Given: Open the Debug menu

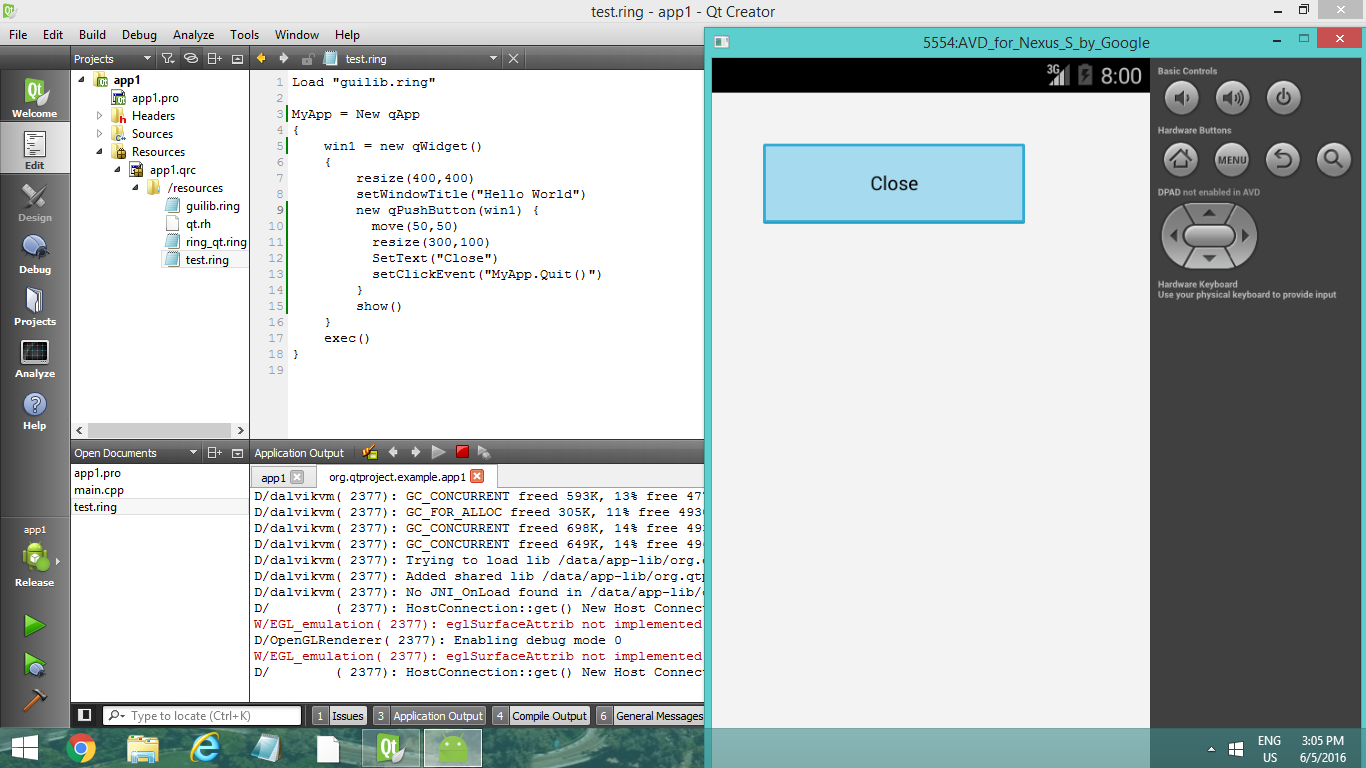Looking at the screenshot, I should tap(139, 34).
